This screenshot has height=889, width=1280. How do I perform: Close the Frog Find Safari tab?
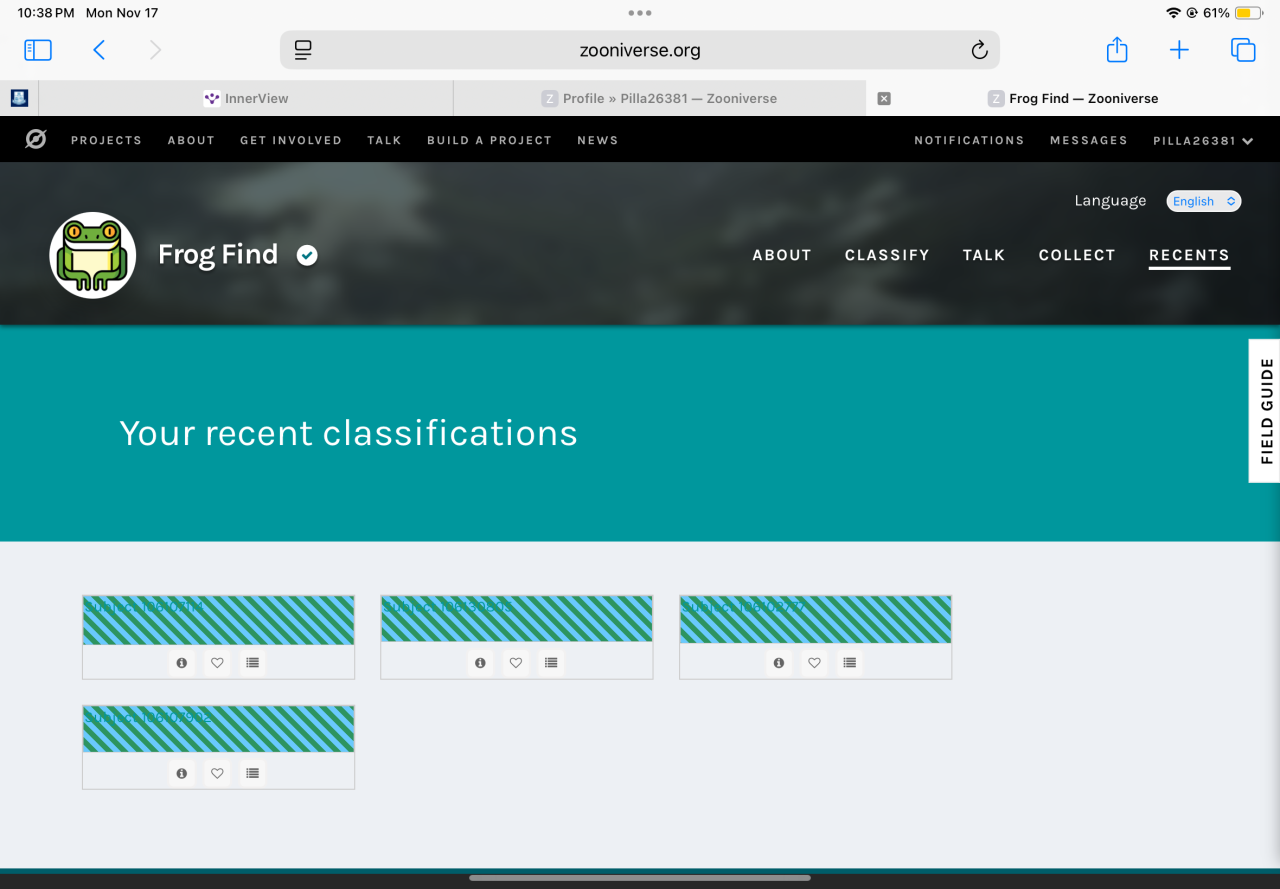click(884, 98)
